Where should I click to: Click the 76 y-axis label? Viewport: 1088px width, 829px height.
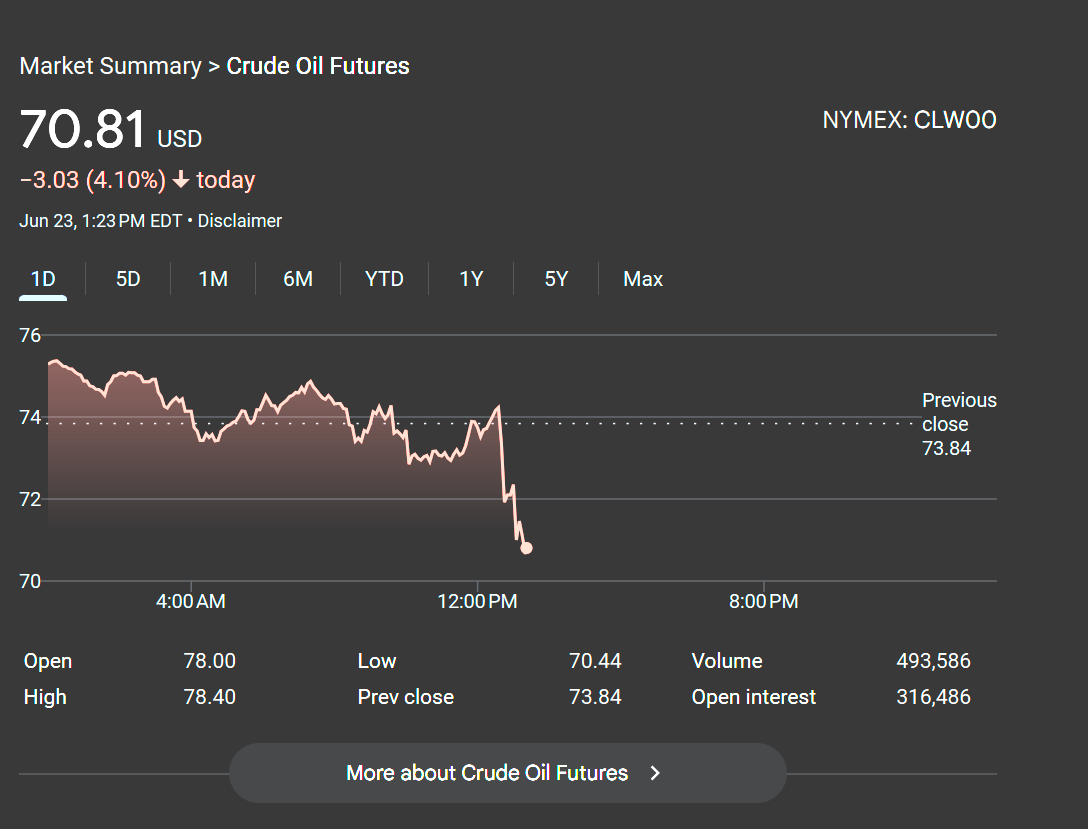[x=30, y=336]
